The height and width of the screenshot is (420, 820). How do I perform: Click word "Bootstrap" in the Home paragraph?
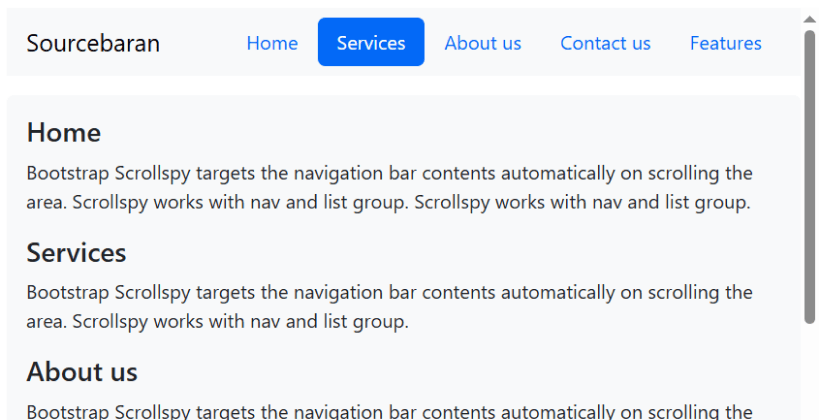(67, 174)
